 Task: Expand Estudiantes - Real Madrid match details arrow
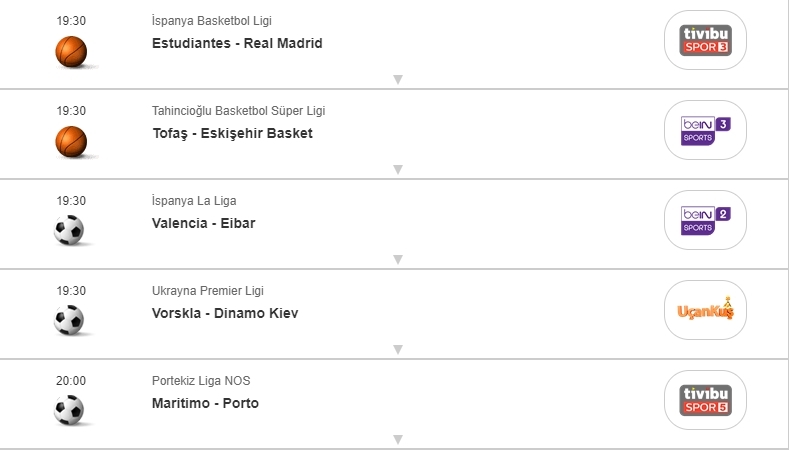coord(397,79)
